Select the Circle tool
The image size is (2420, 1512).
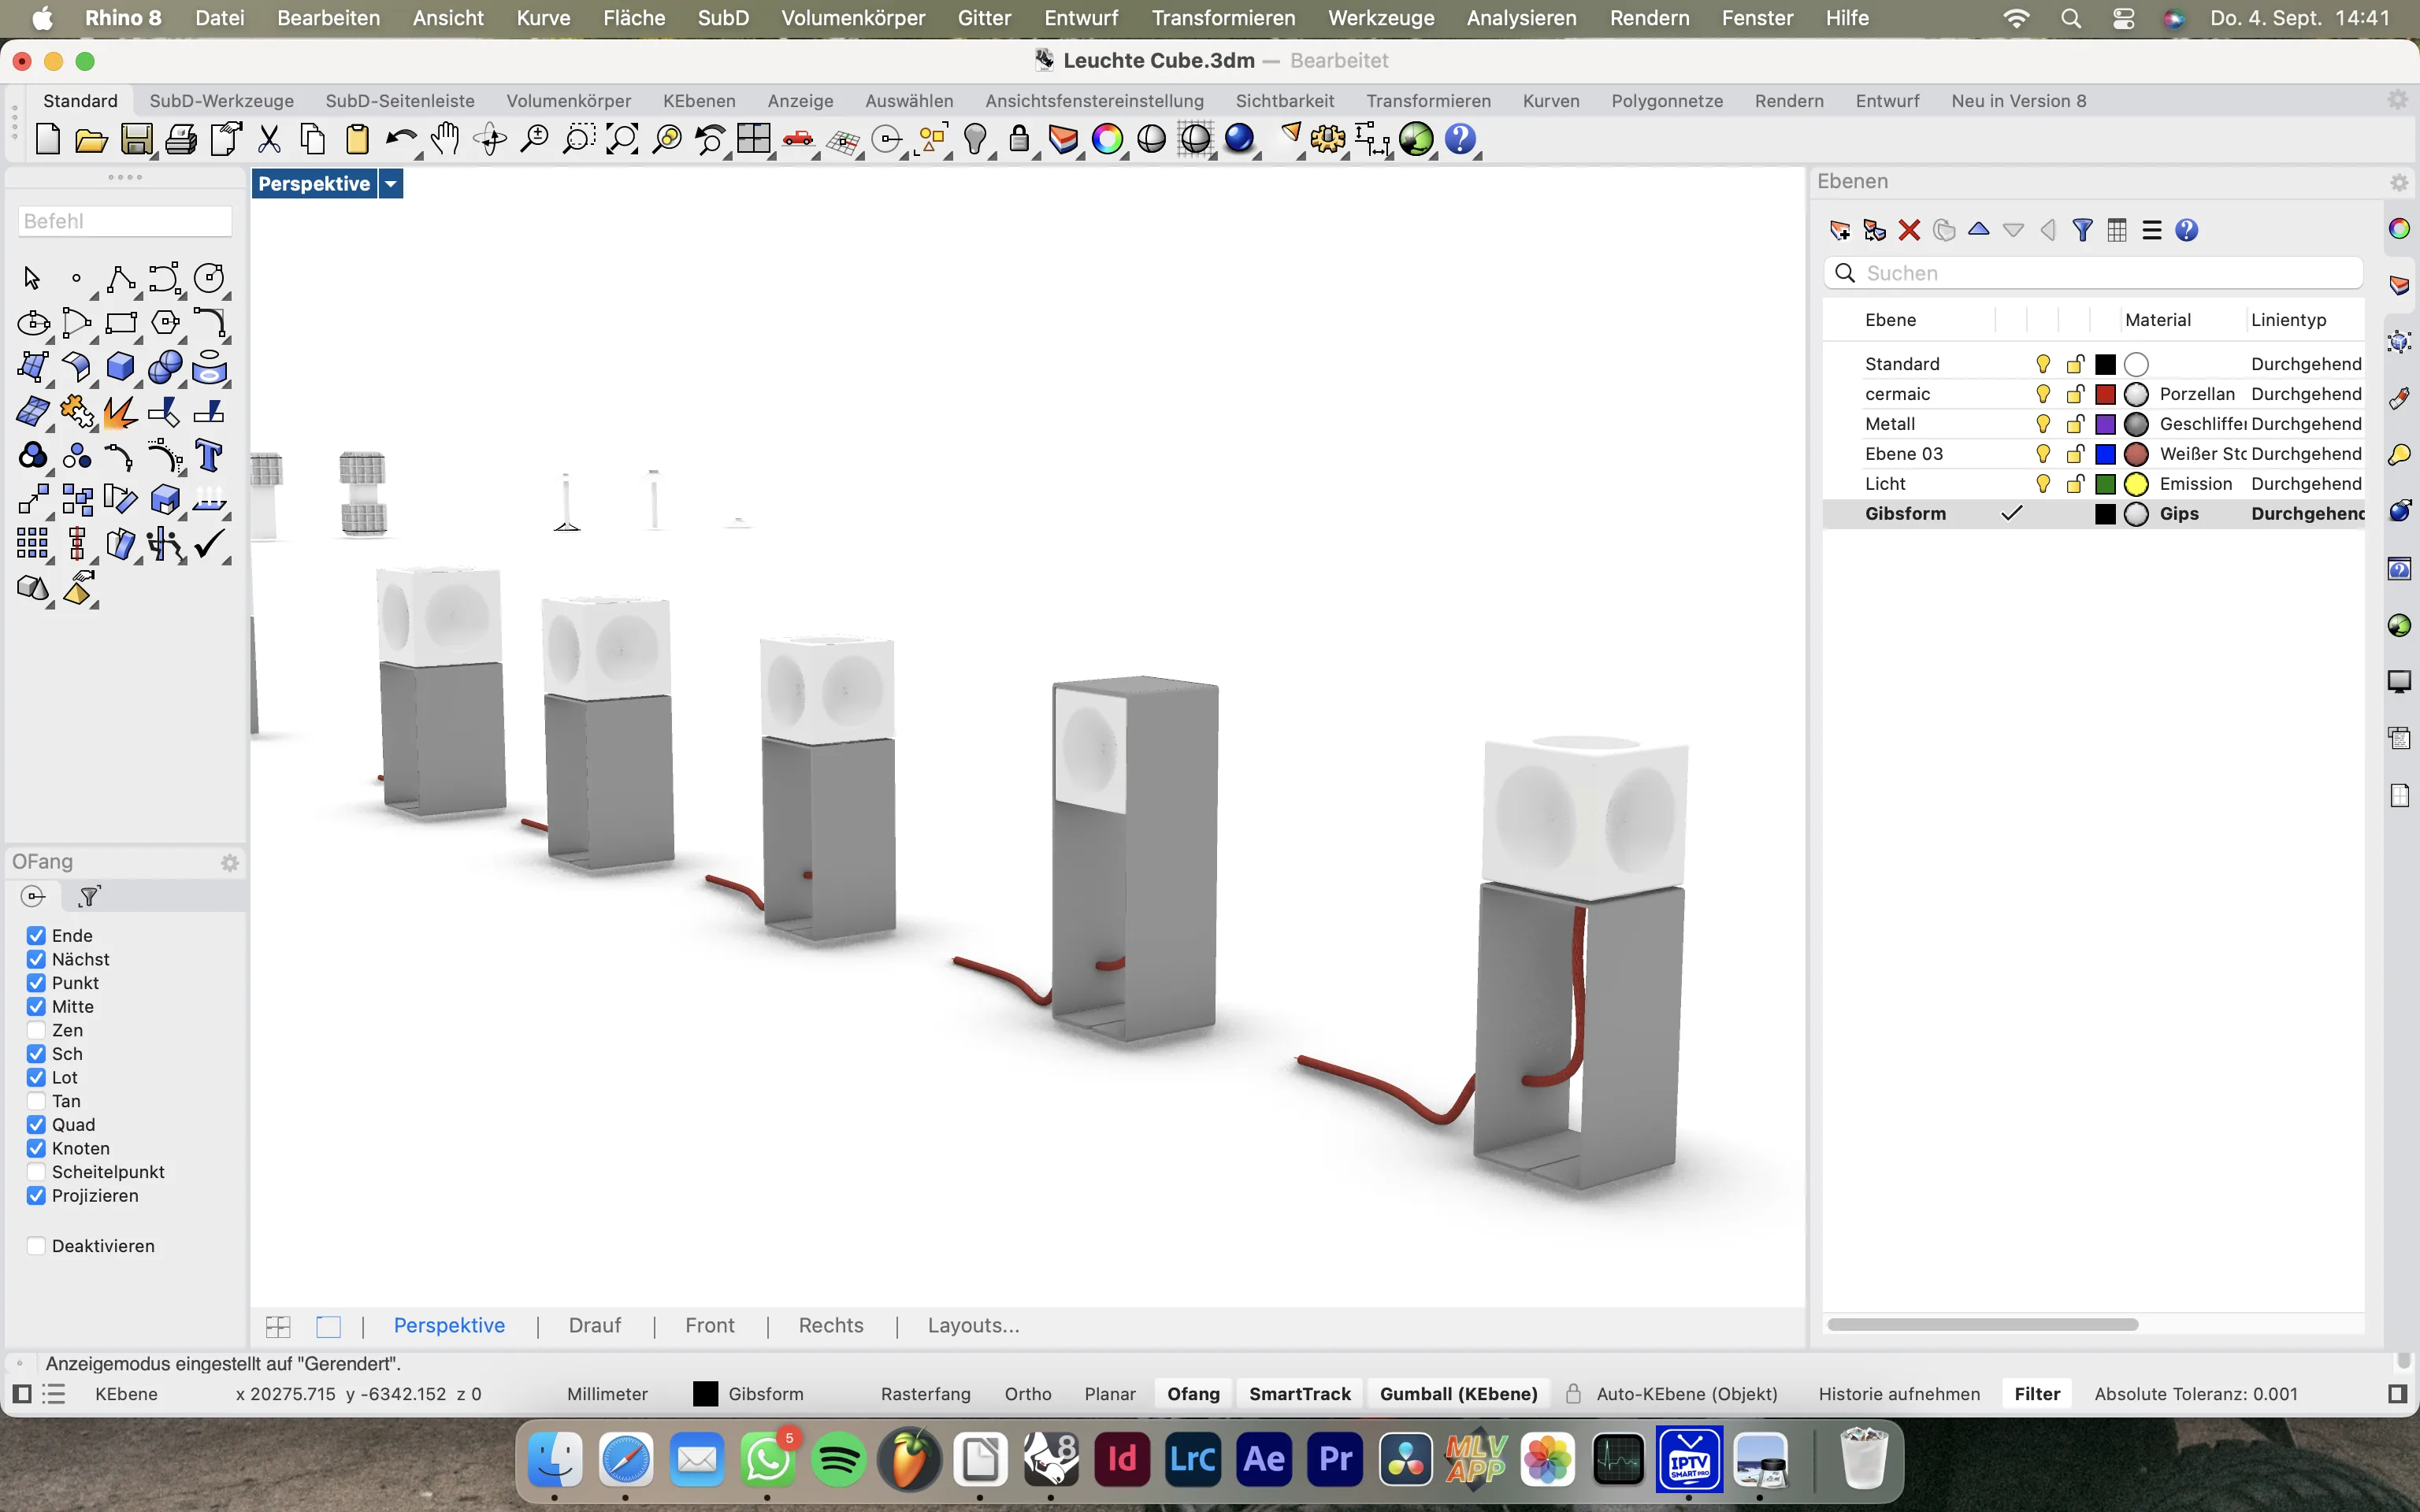point(209,278)
